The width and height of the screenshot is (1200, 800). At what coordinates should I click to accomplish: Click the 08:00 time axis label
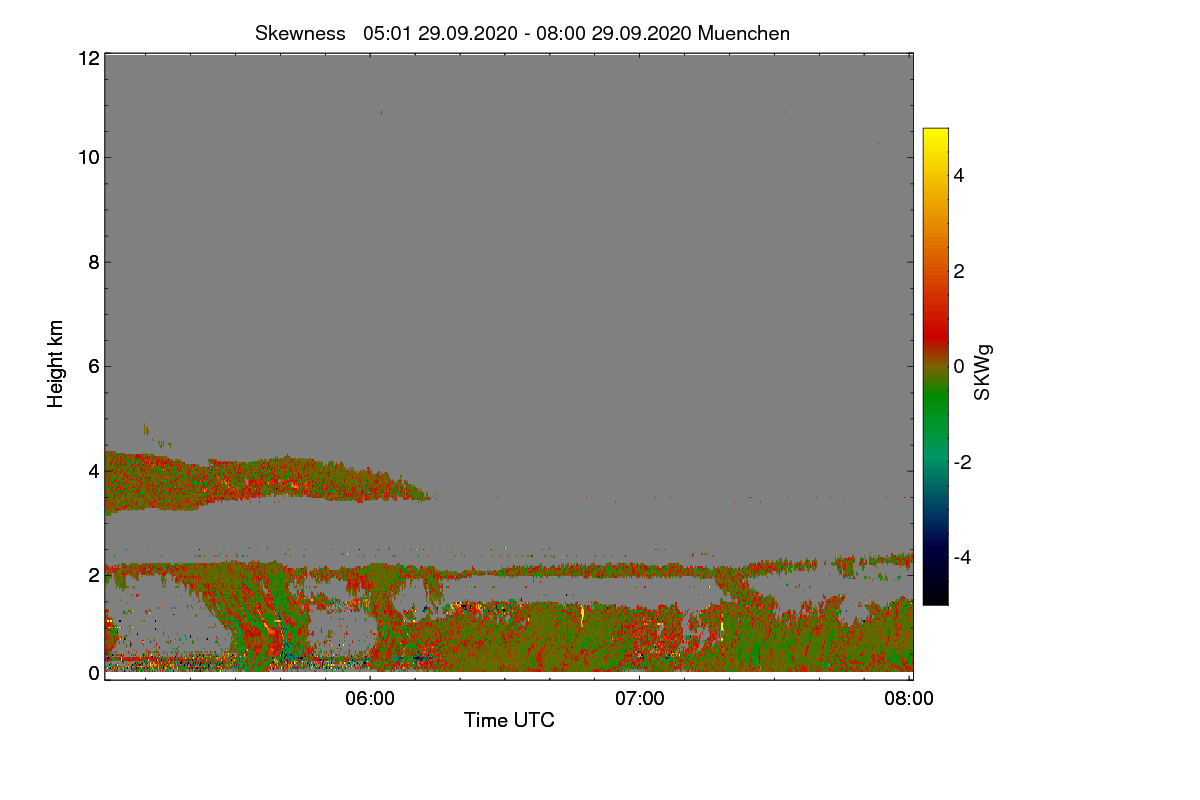(x=909, y=699)
